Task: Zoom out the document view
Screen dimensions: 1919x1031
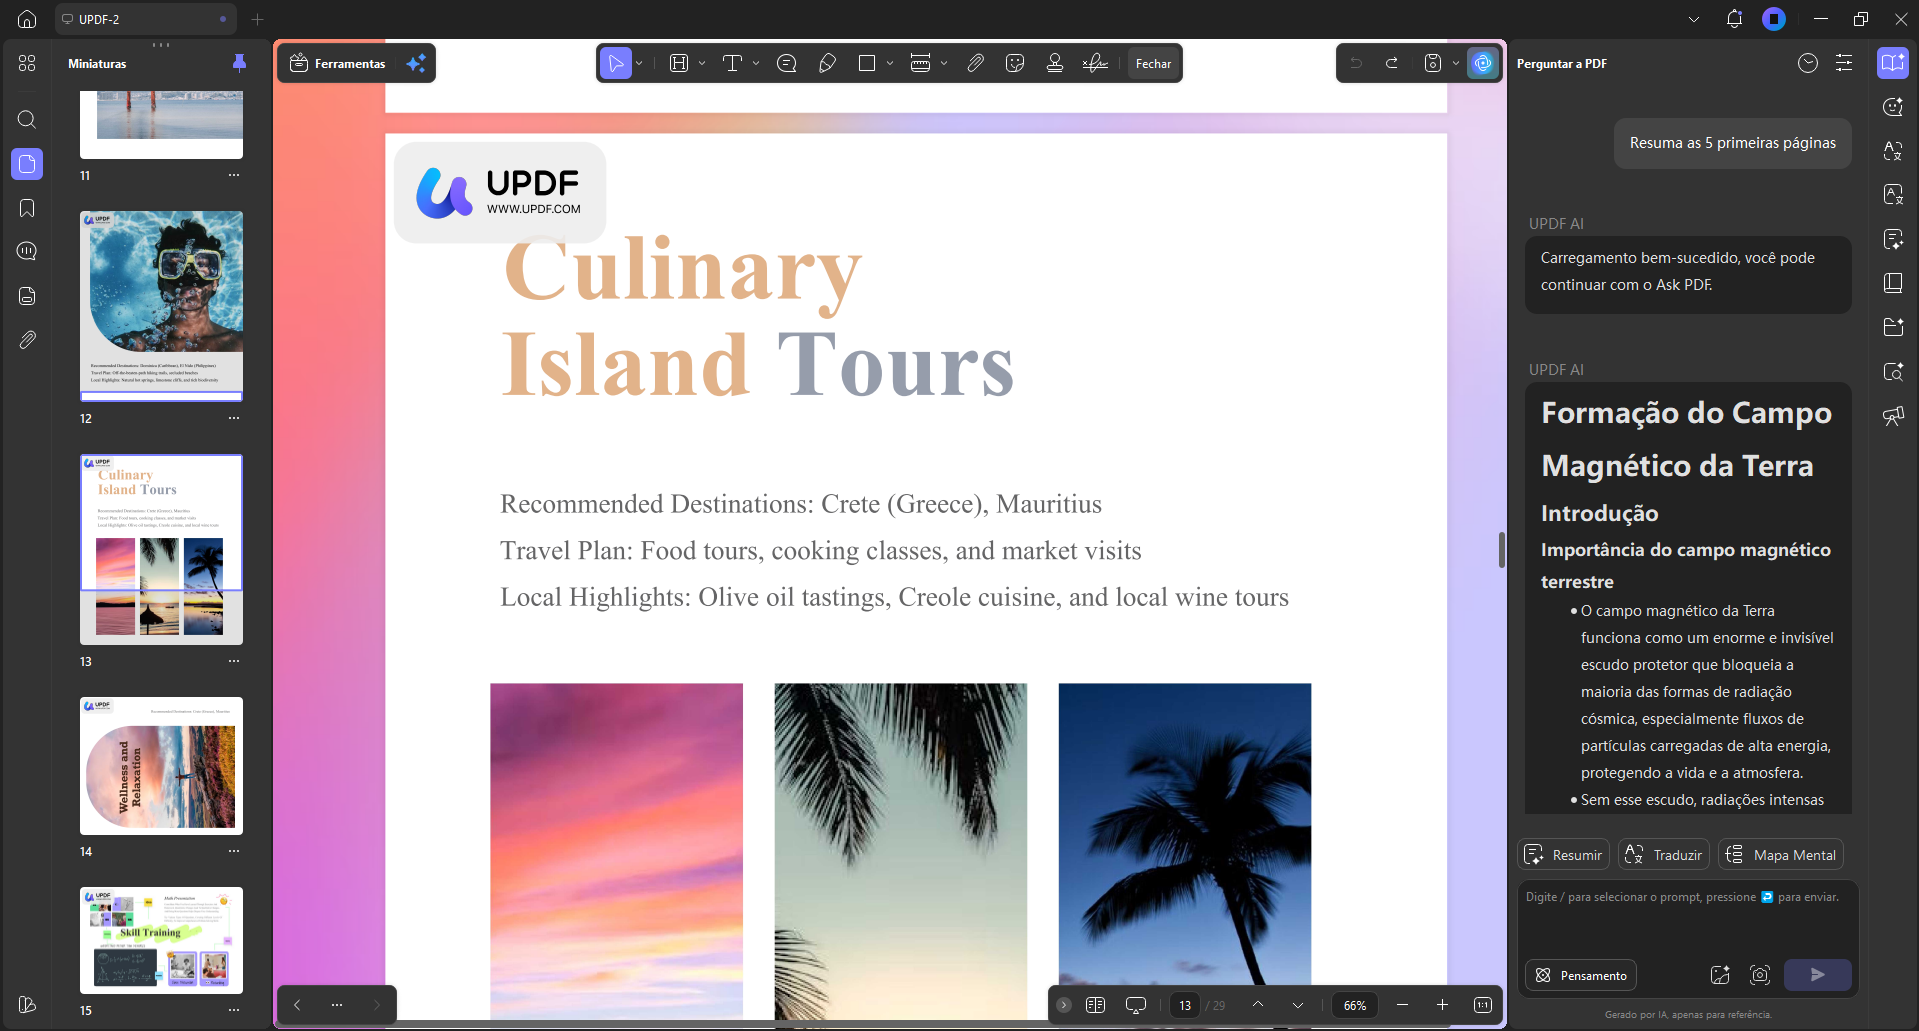Action: click(x=1402, y=1005)
